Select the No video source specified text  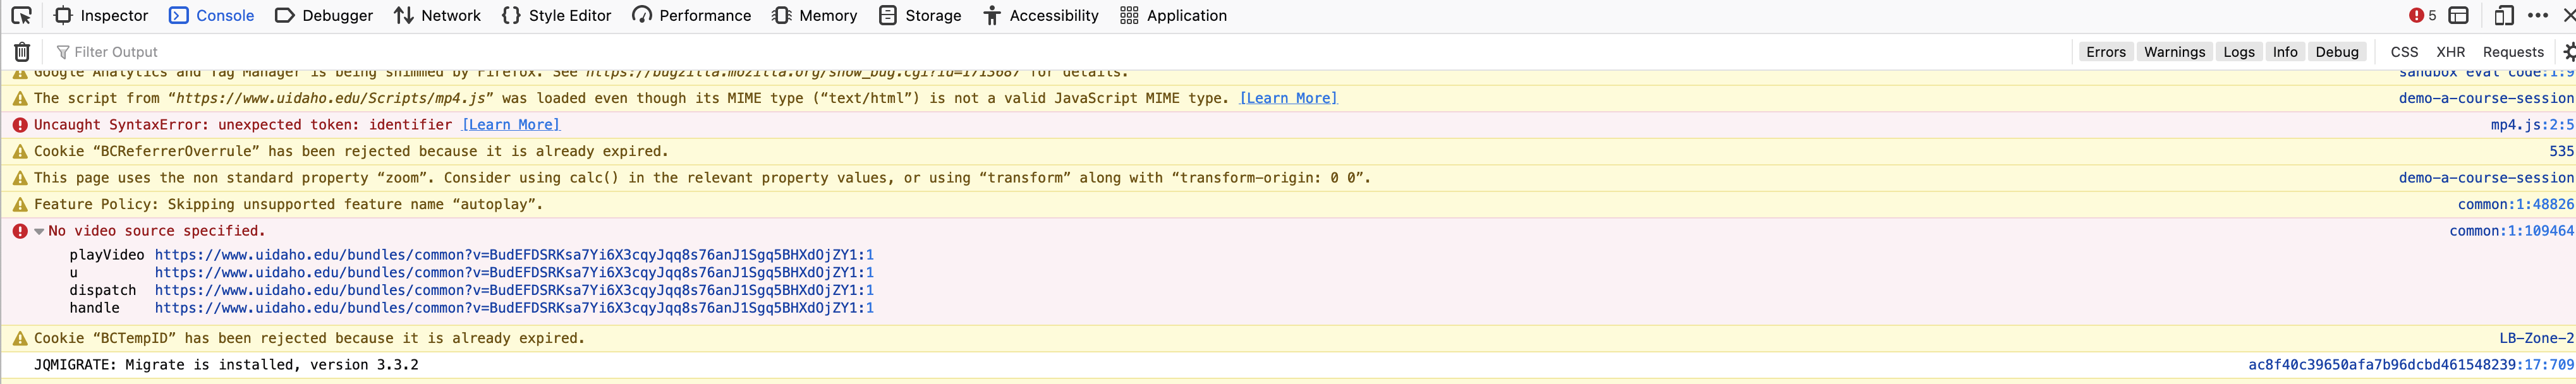157,231
